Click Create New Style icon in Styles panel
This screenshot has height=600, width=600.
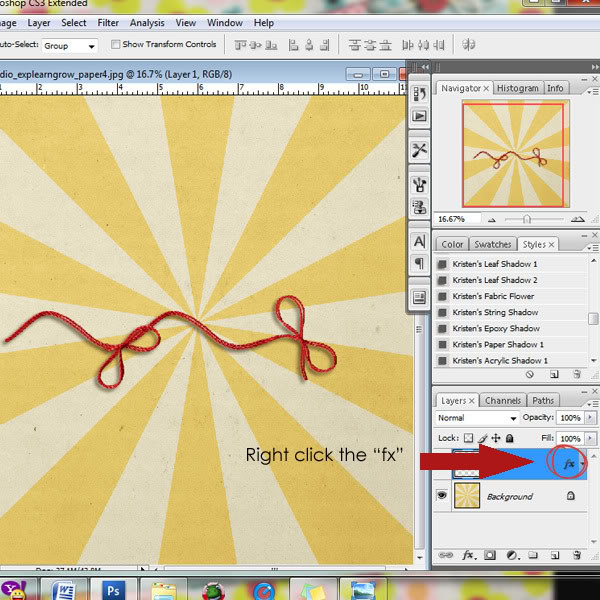[554, 374]
